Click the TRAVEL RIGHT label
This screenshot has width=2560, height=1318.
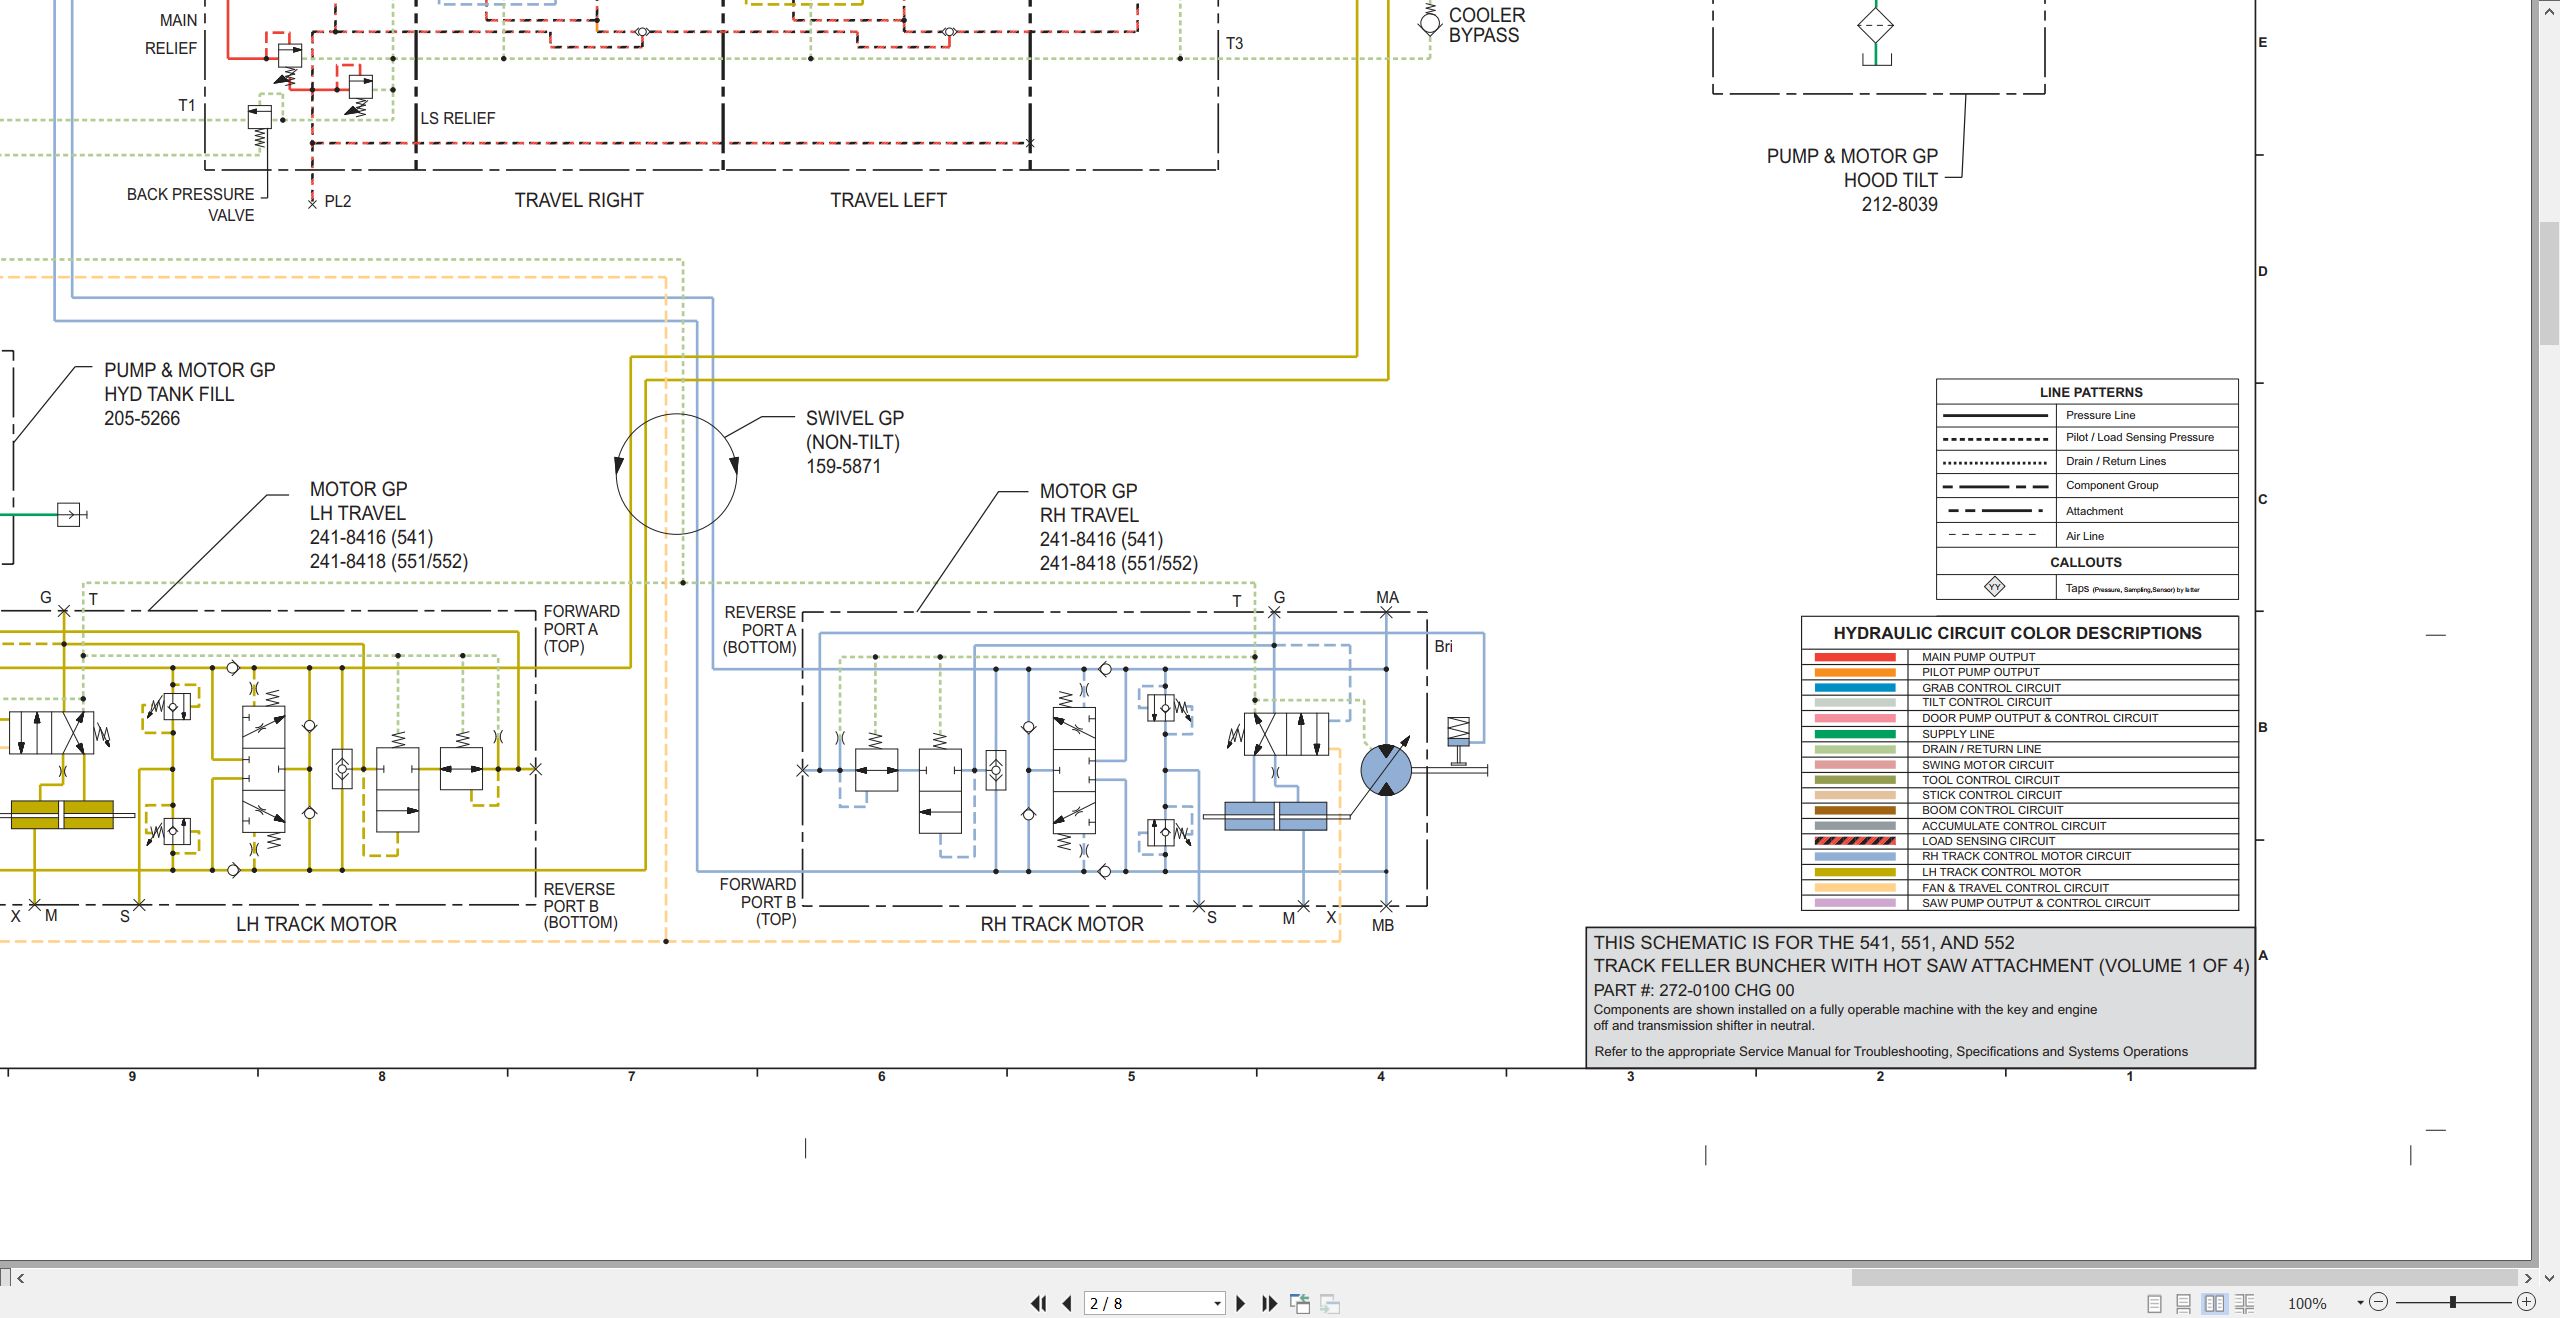tap(579, 200)
